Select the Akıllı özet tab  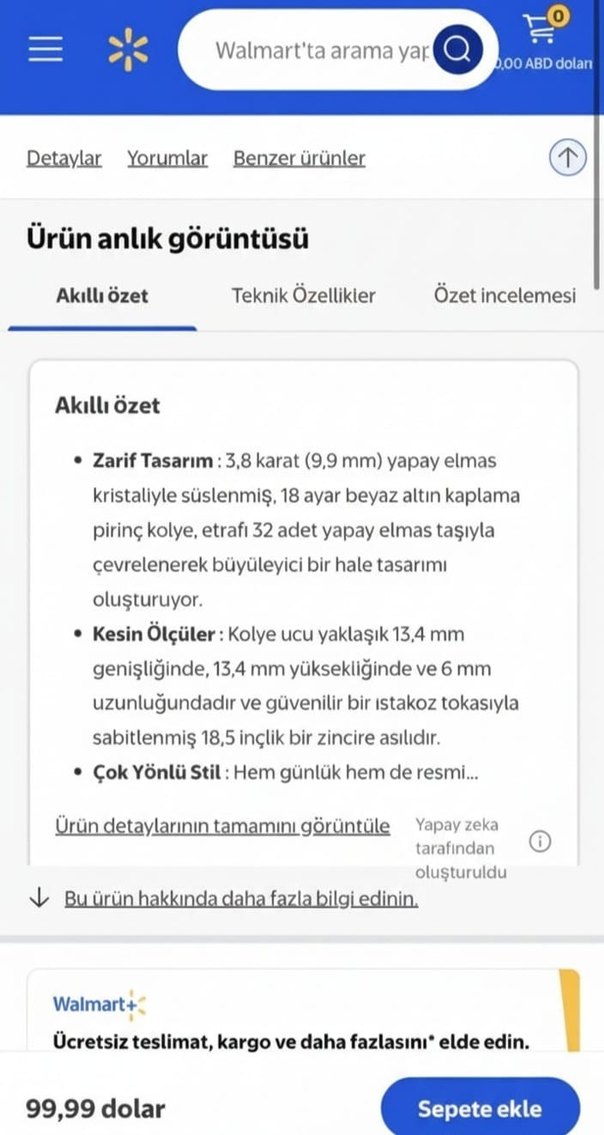(x=100, y=295)
